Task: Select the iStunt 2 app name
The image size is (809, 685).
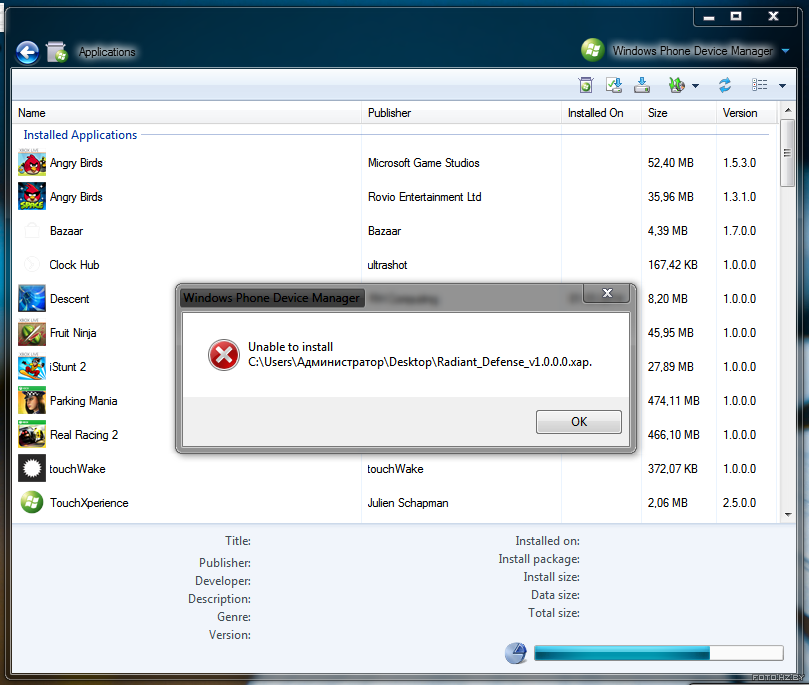Action: (x=68, y=367)
